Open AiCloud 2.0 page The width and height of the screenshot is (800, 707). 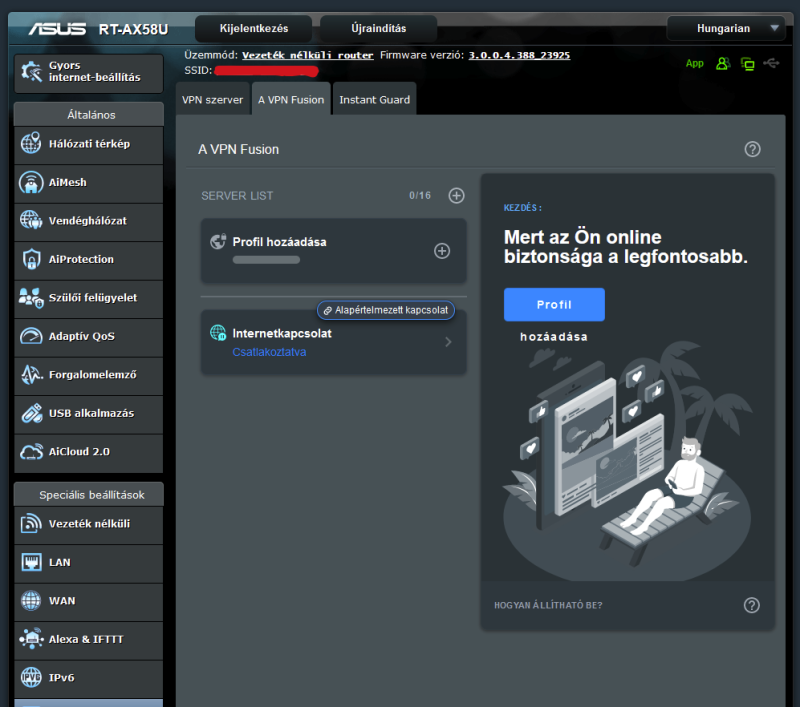[89, 452]
